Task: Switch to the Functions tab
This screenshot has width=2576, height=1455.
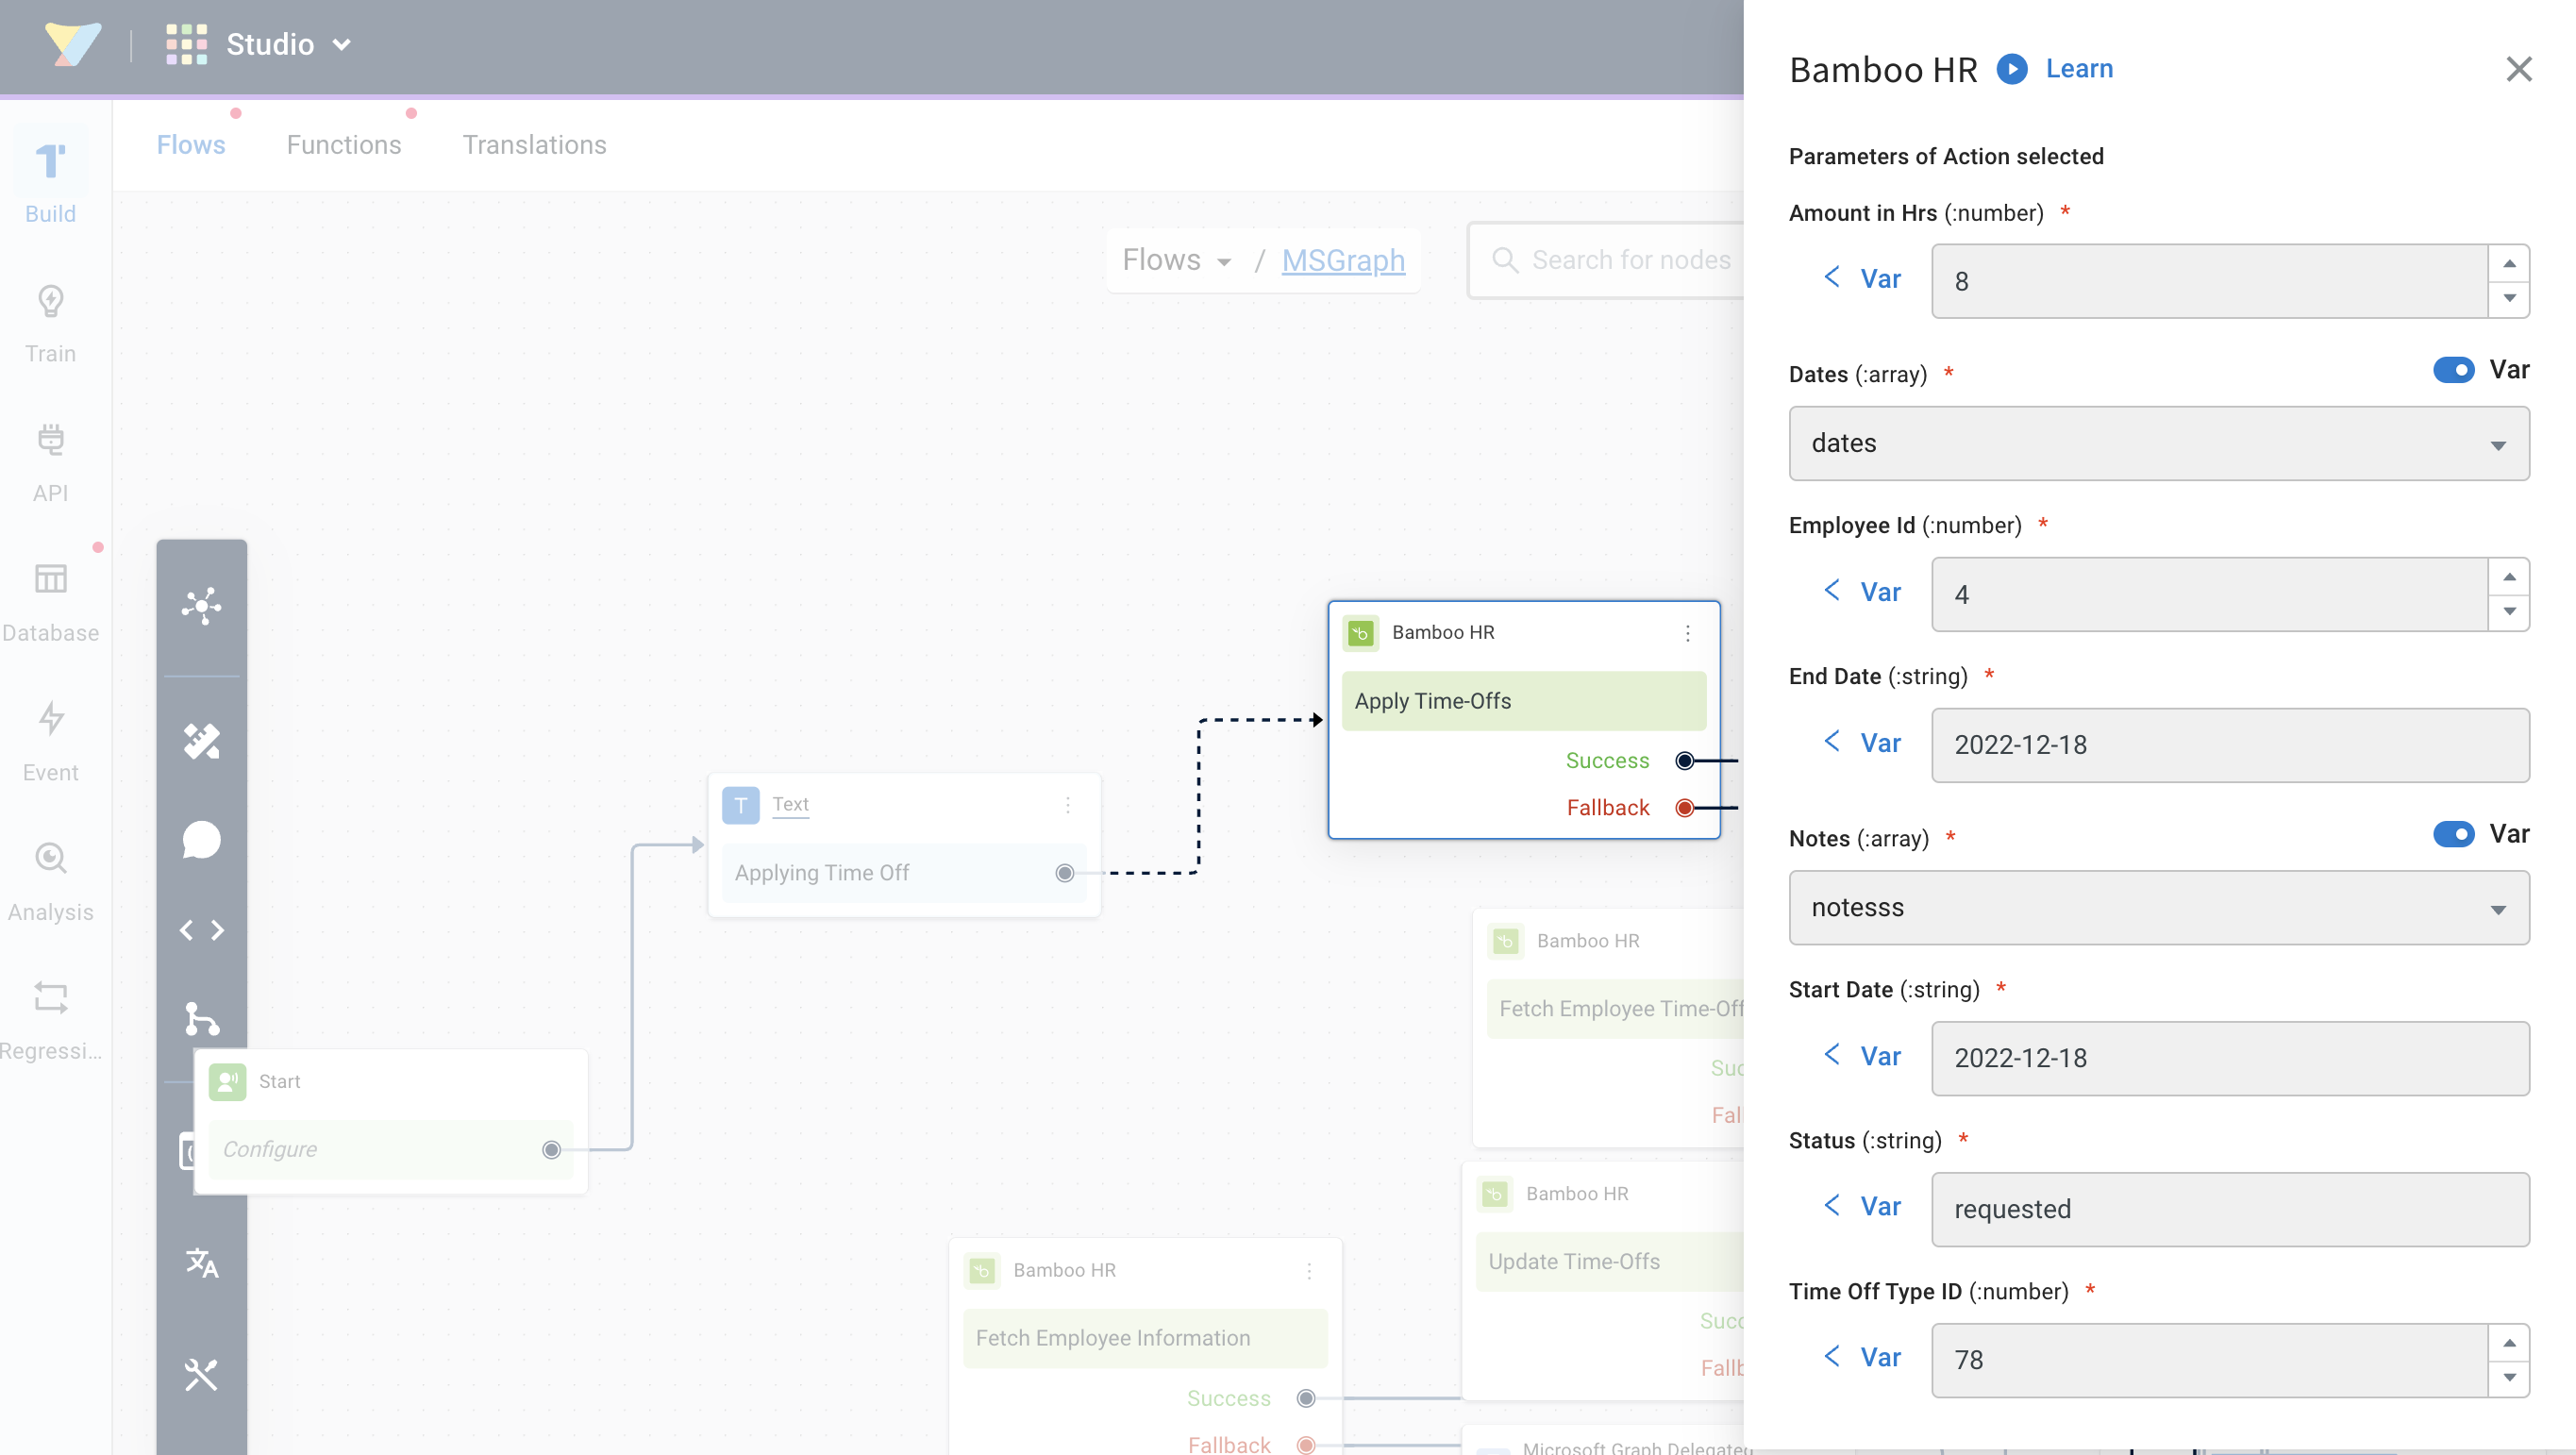Action: pyautogui.click(x=344, y=145)
